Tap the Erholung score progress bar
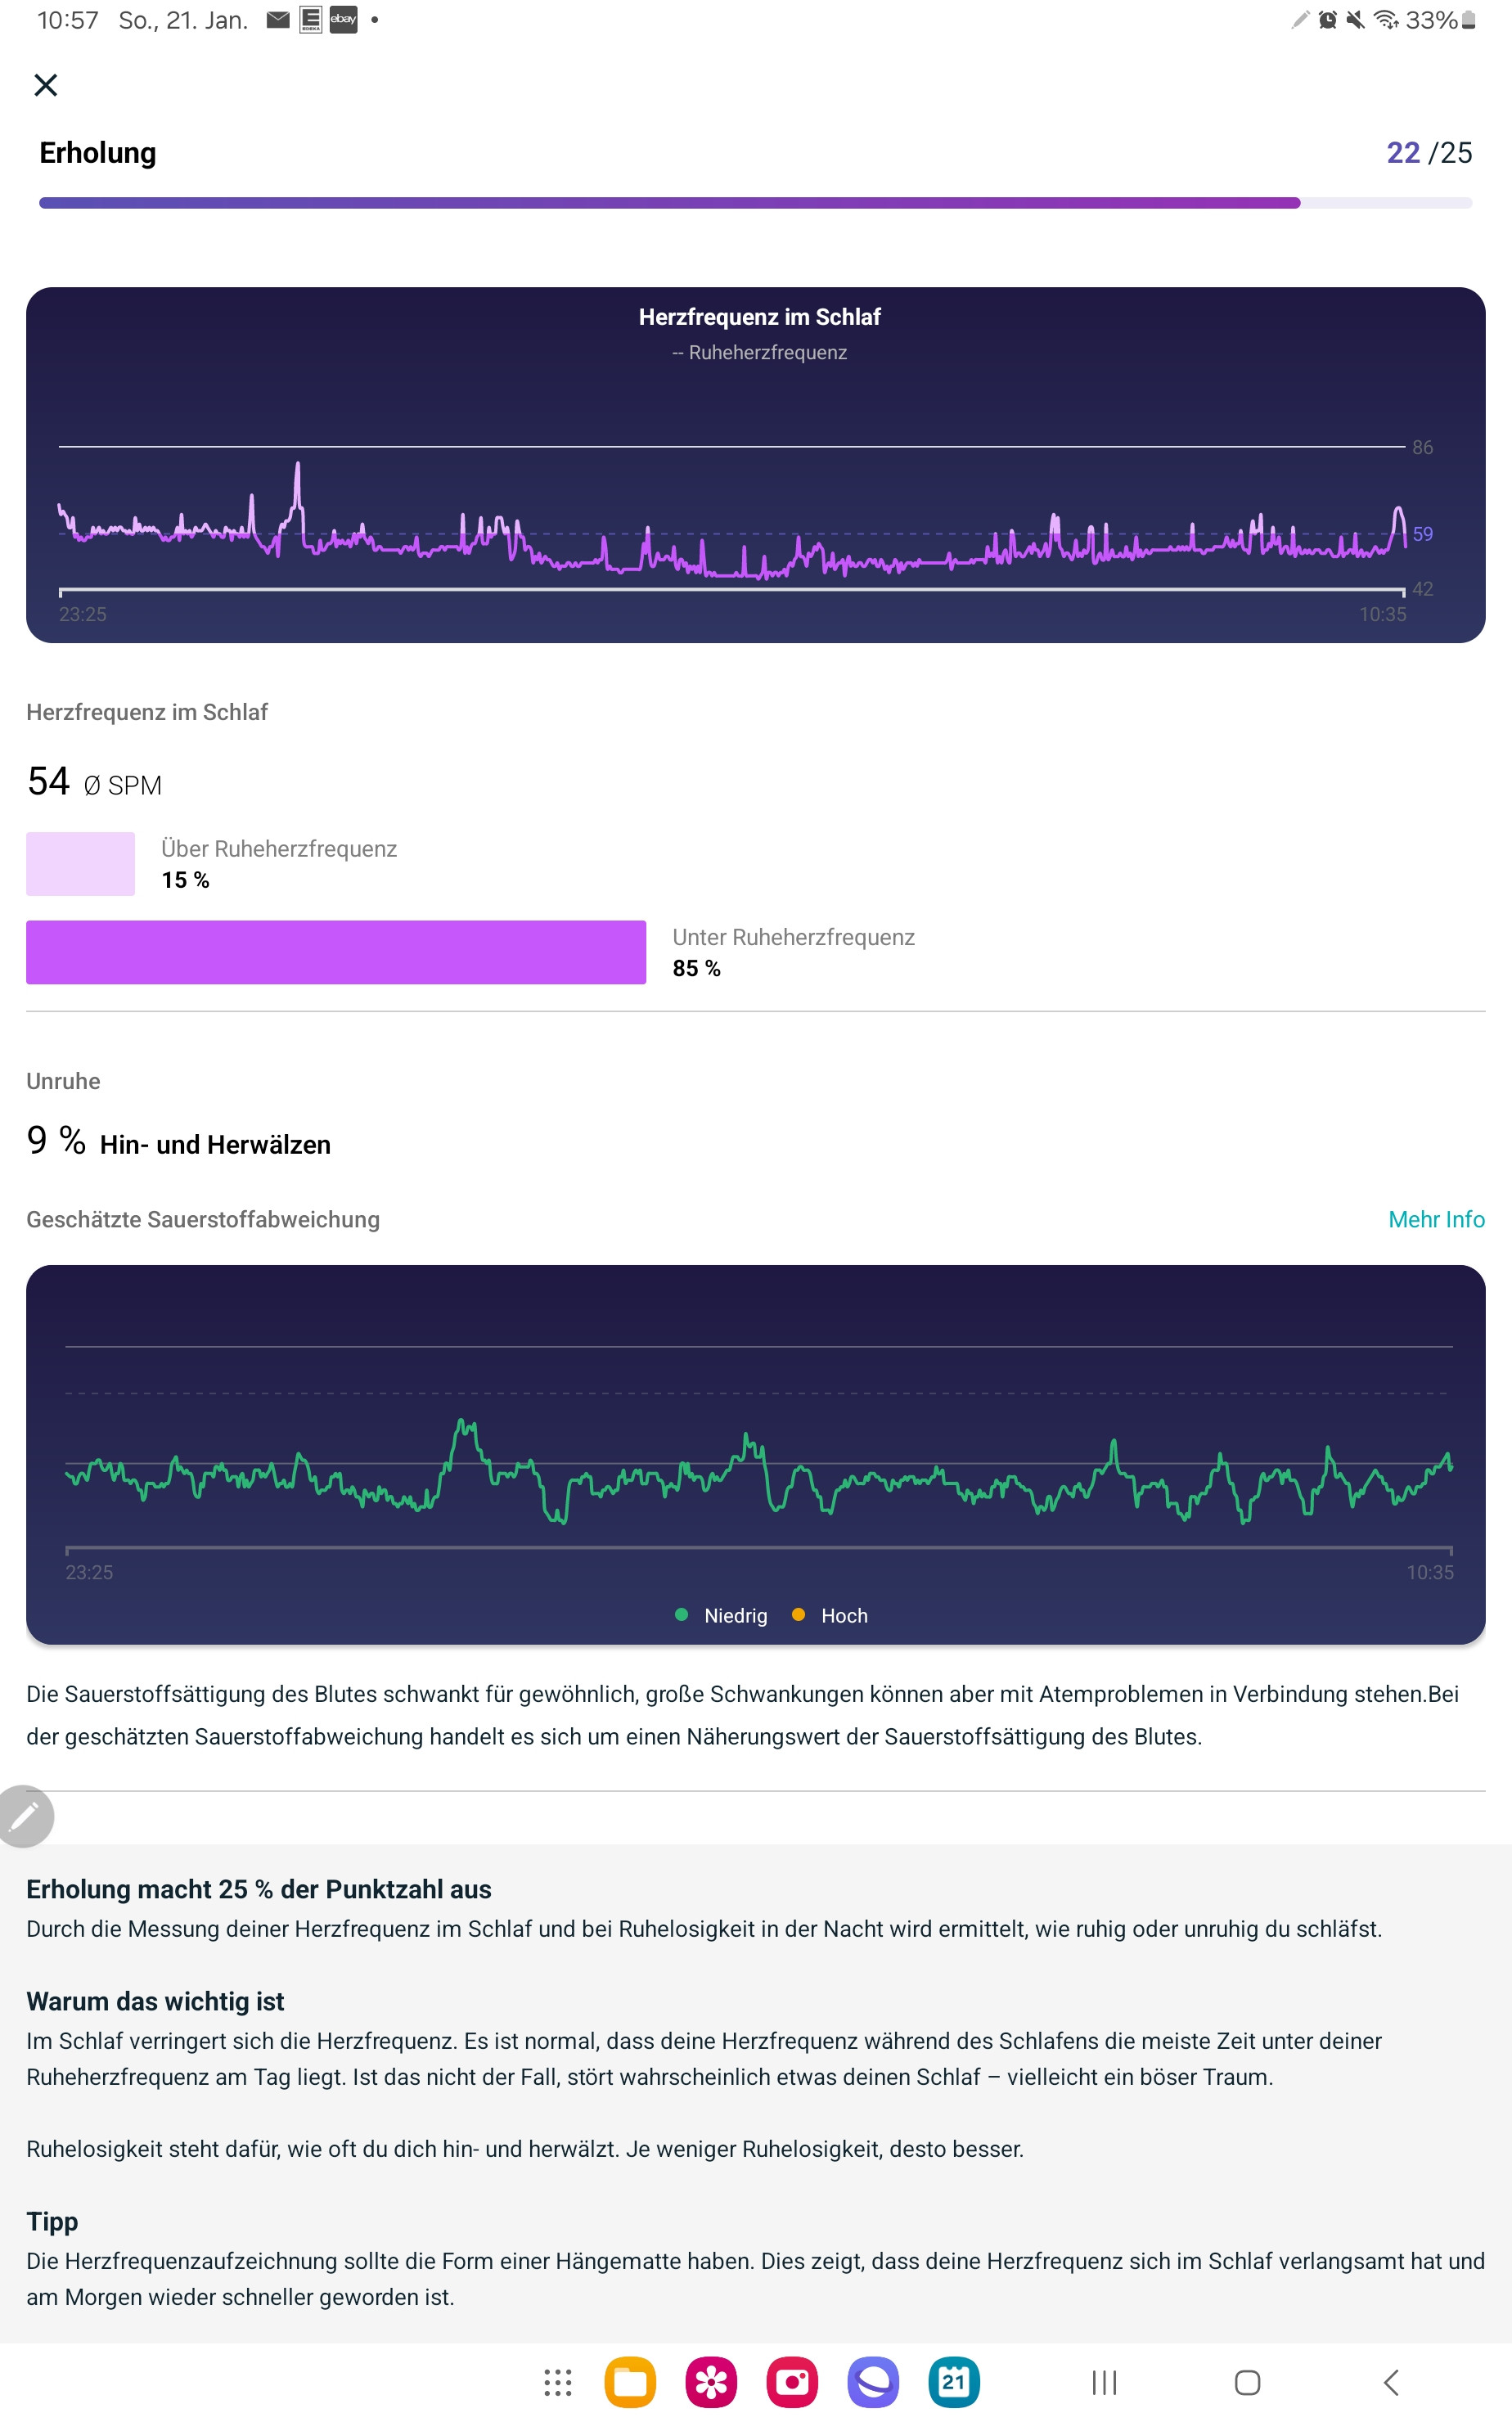The image size is (1512, 2422). click(x=755, y=203)
